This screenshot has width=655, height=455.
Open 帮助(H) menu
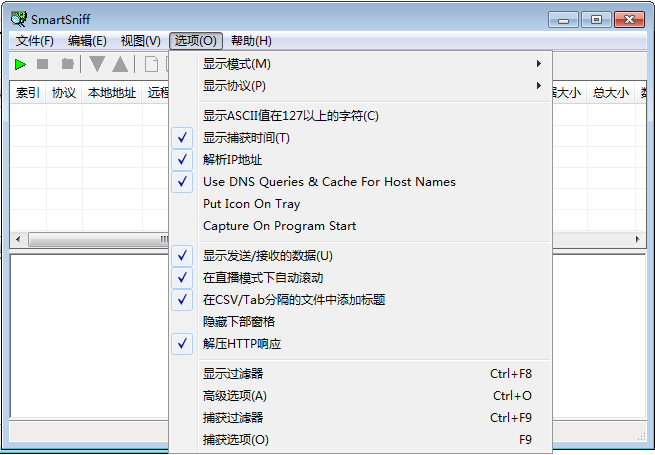pos(251,41)
